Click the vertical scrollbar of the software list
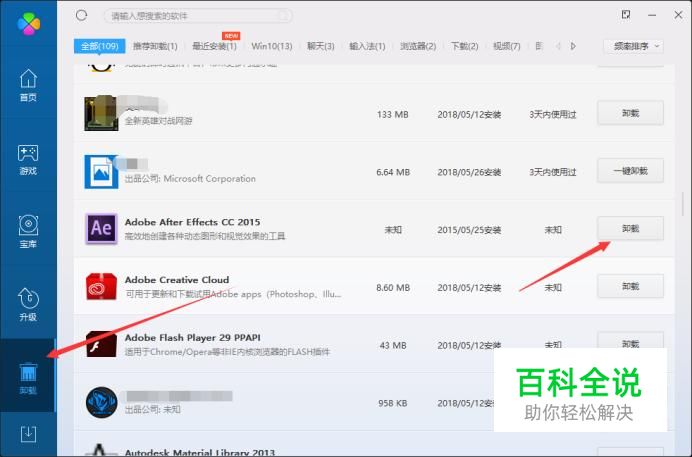Image resolution: width=692 pixels, height=457 pixels. [x=683, y=204]
